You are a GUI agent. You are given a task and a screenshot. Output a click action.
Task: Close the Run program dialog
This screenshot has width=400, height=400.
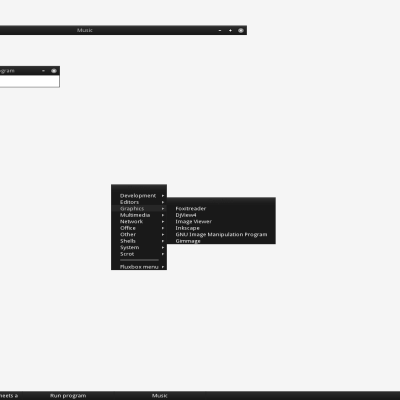54,71
